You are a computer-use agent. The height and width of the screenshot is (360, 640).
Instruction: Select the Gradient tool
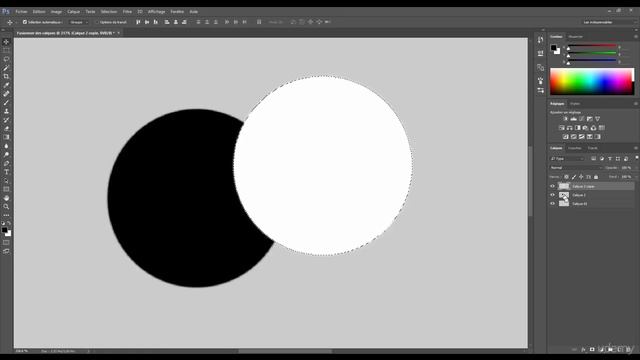pos(6,137)
